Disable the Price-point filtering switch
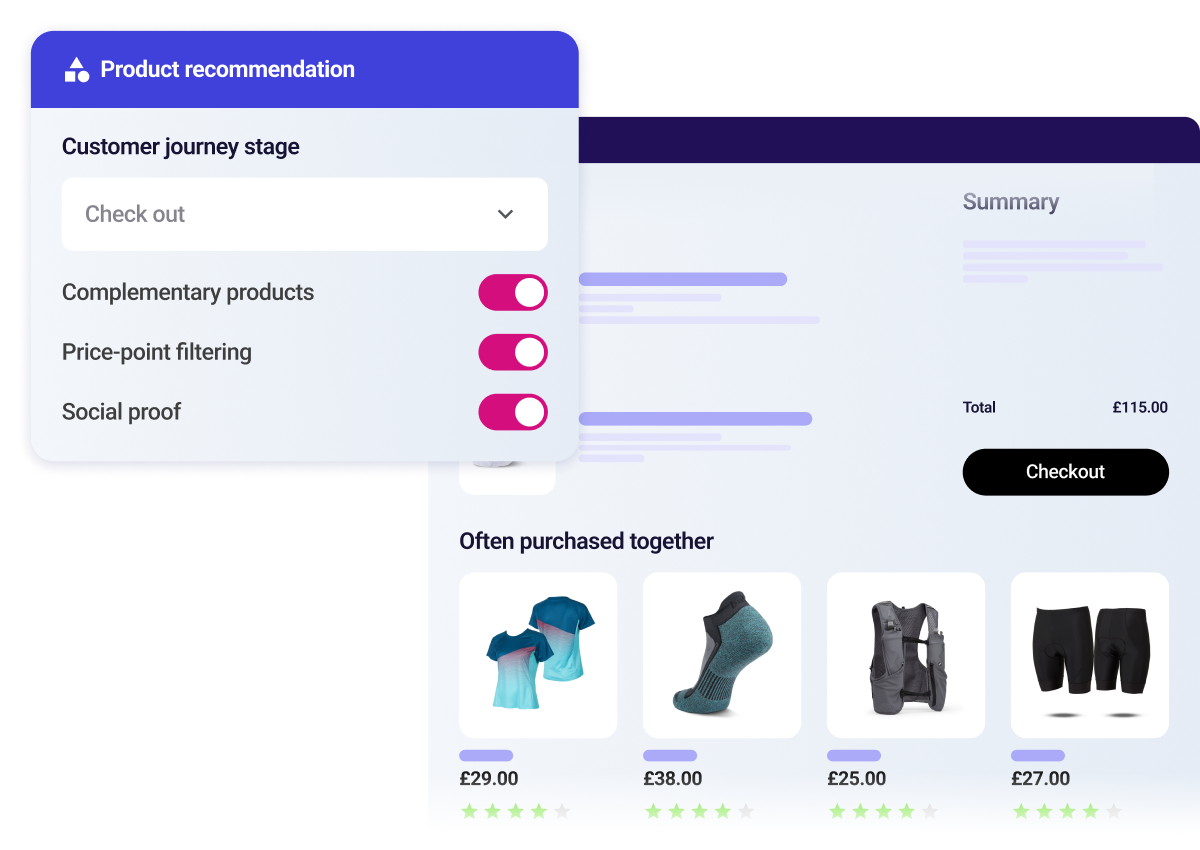Screen dimensions: 1200x850 pos(513,352)
